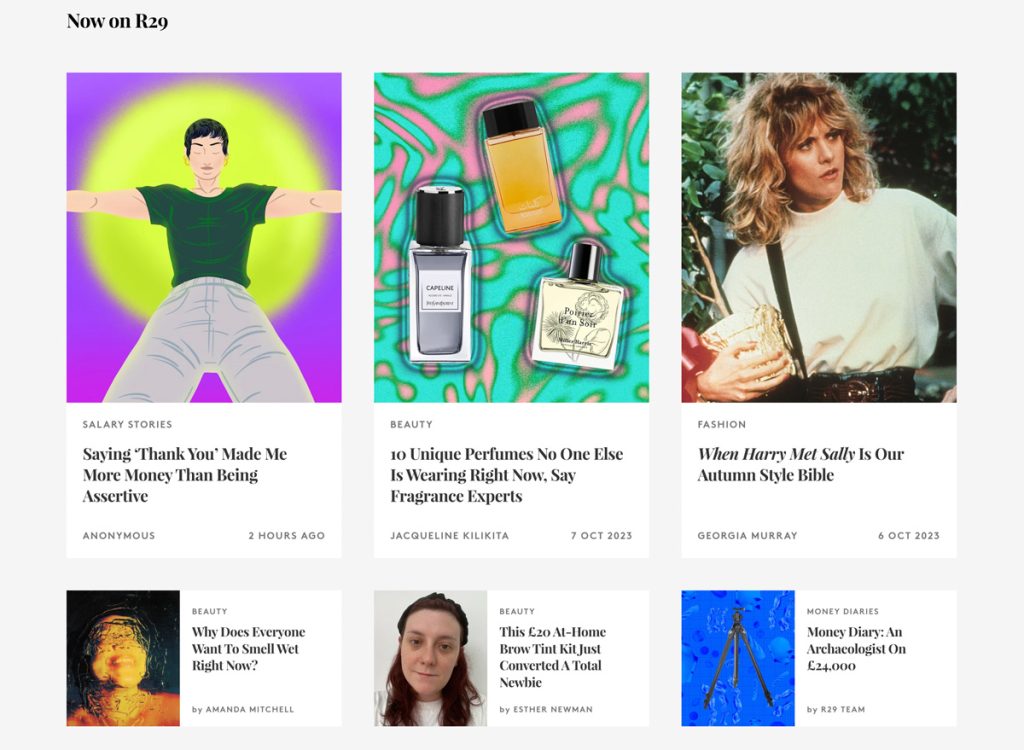Open headline Saying 'Thank You' Made Me More Money
Viewport: 1024px width, 750px height.
tap(185, 475)
